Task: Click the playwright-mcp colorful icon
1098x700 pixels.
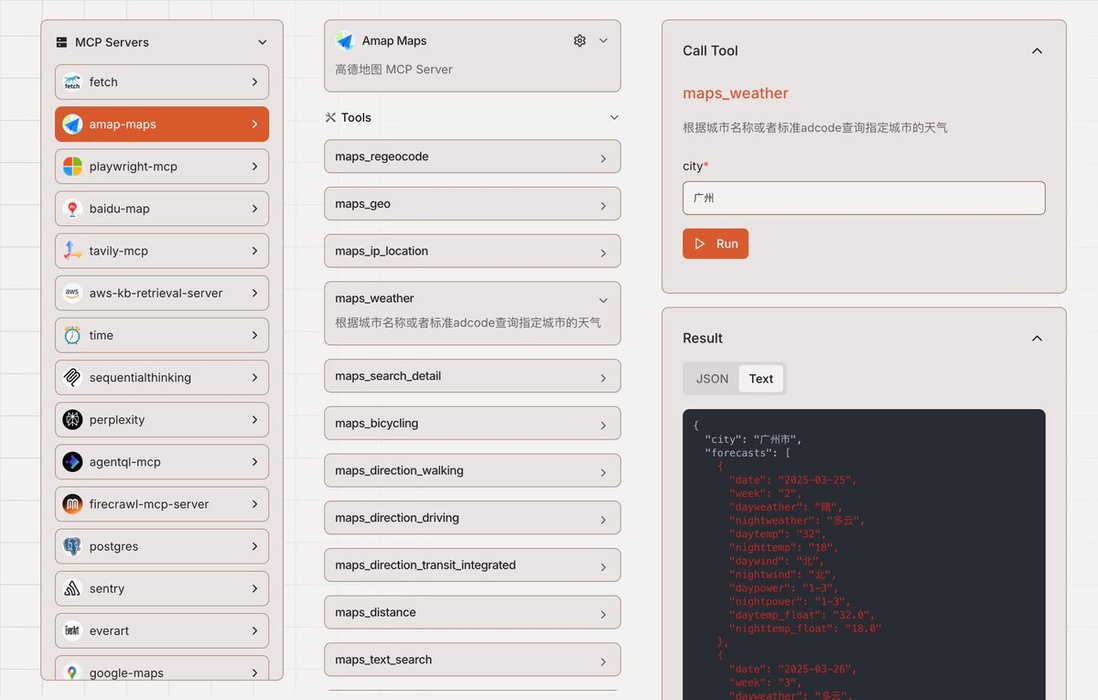Action: (x=72, y=166)
